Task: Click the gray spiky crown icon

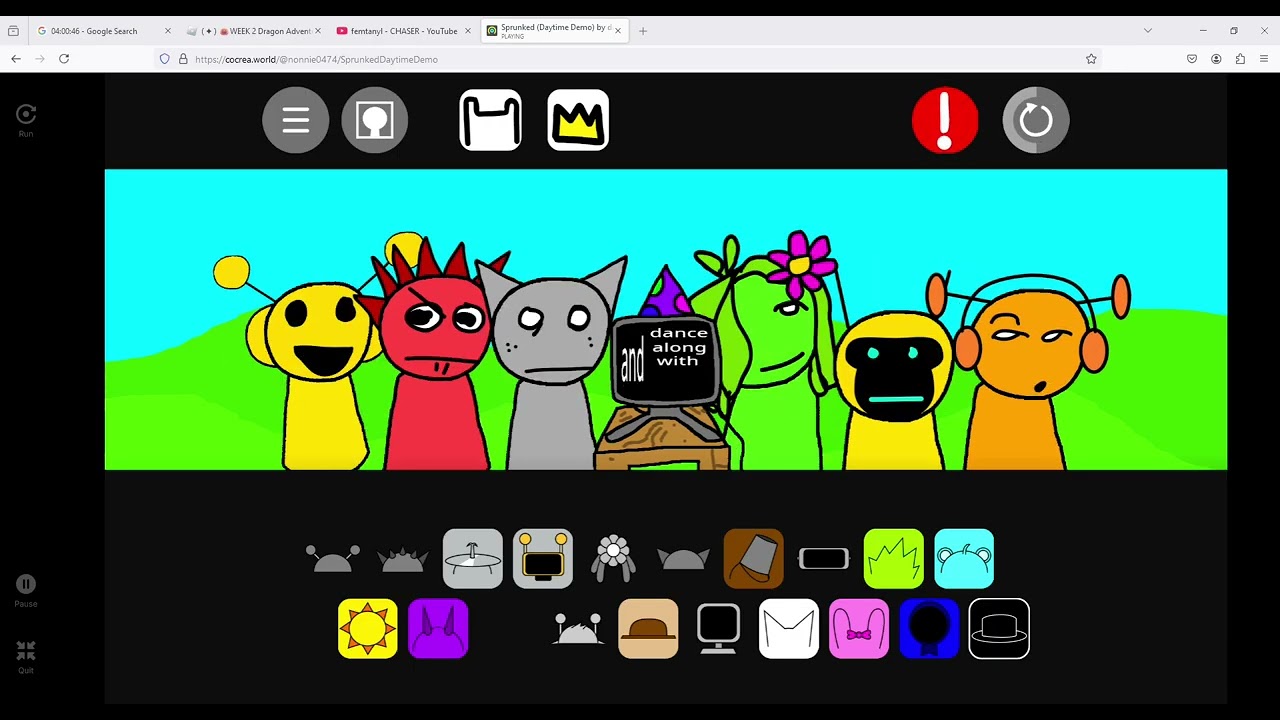Action: [403, 559]
